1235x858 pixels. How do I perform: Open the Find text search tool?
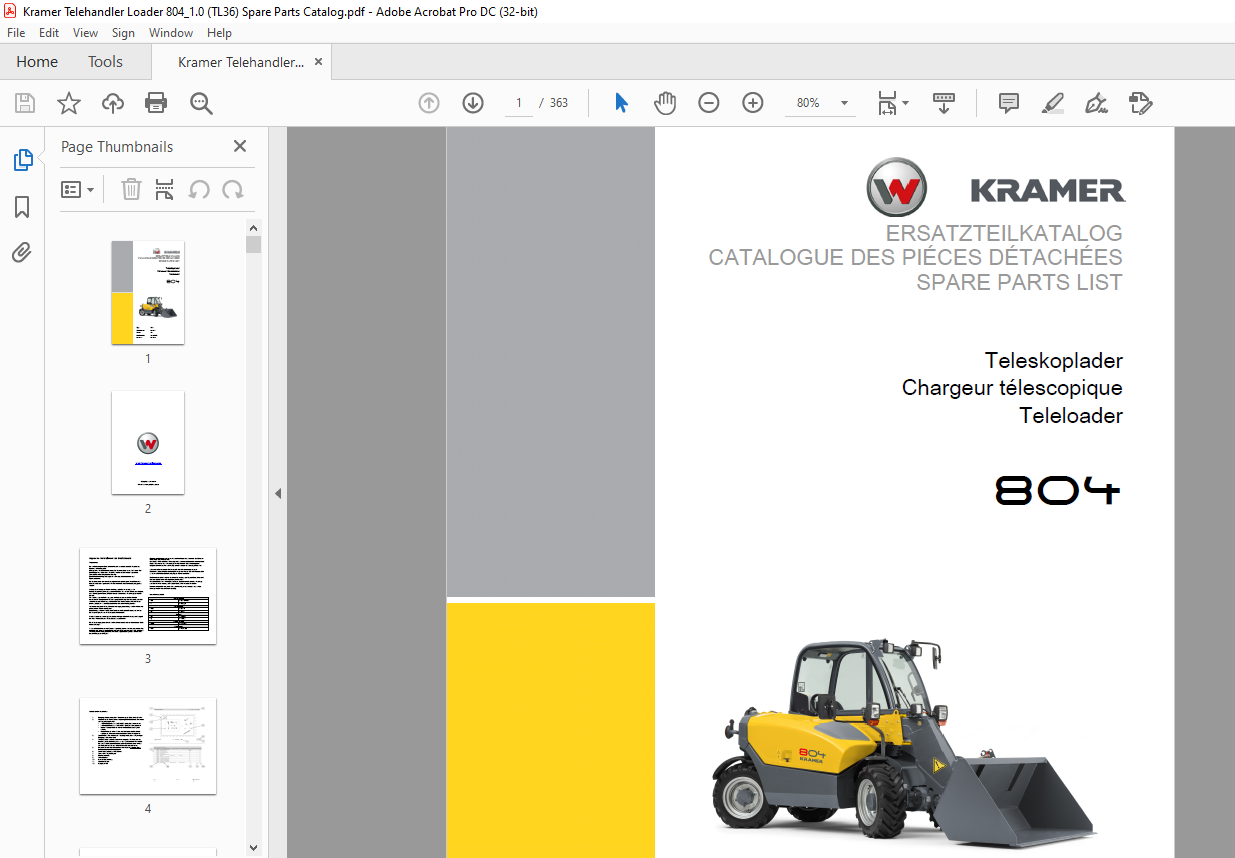(201, 103)
